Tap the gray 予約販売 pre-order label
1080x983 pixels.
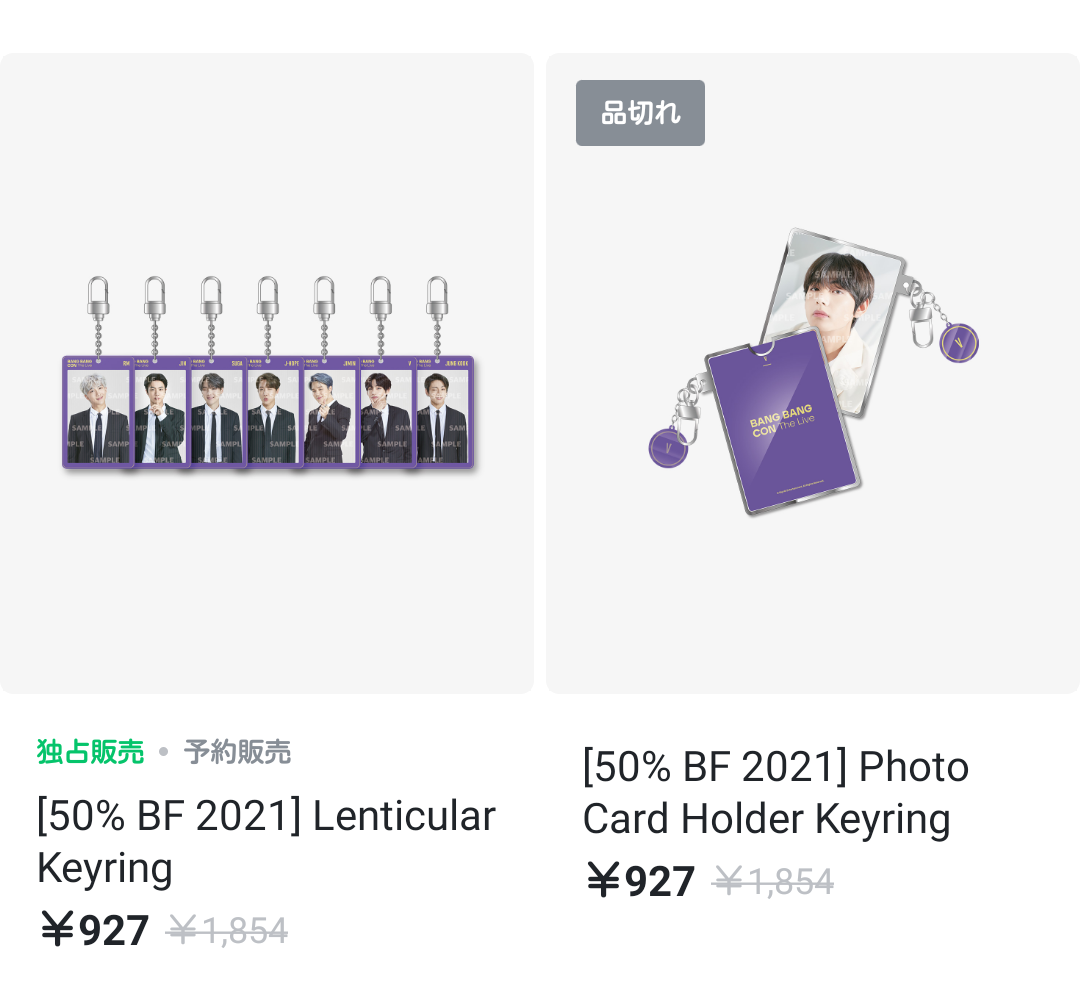click(237, 752)
